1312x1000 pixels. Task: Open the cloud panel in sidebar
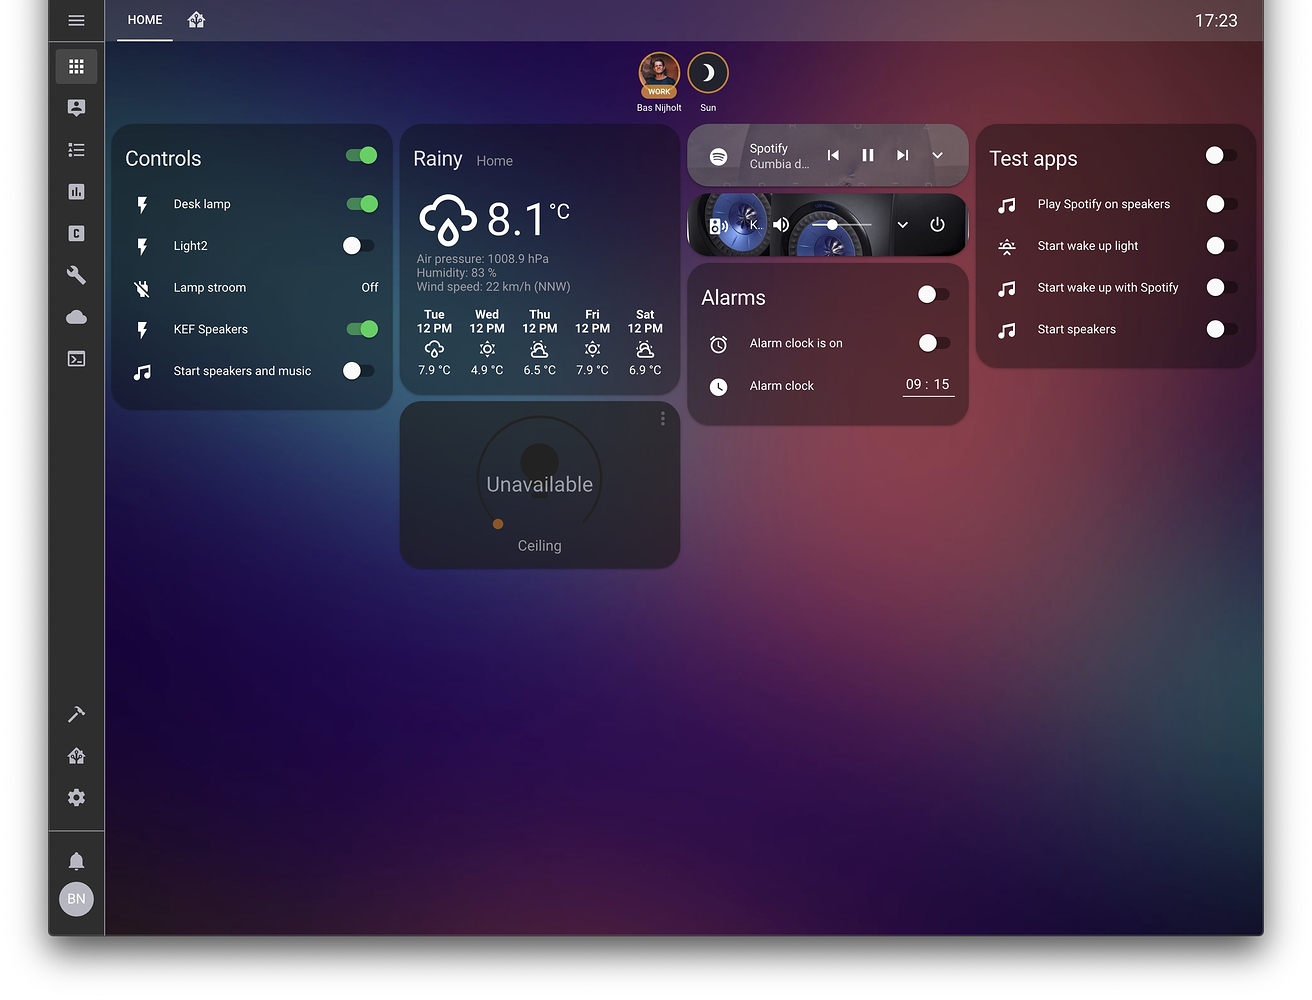pos(76,317)
